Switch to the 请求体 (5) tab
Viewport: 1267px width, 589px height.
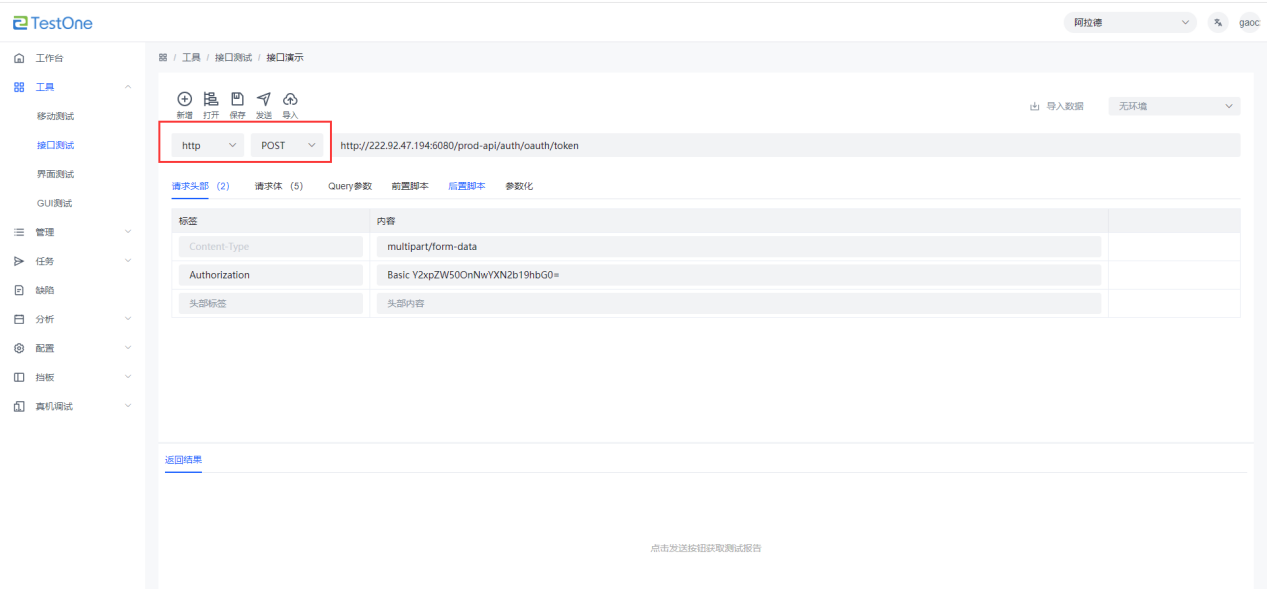tap(278, 186)
